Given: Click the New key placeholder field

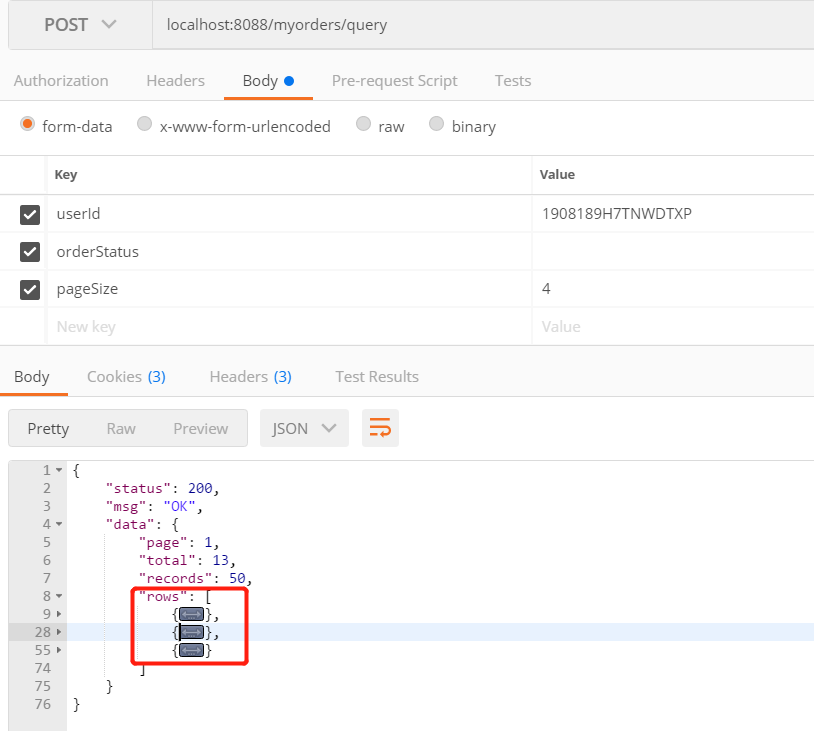Looking at the screenshot, I should click(x=290, y=327).
